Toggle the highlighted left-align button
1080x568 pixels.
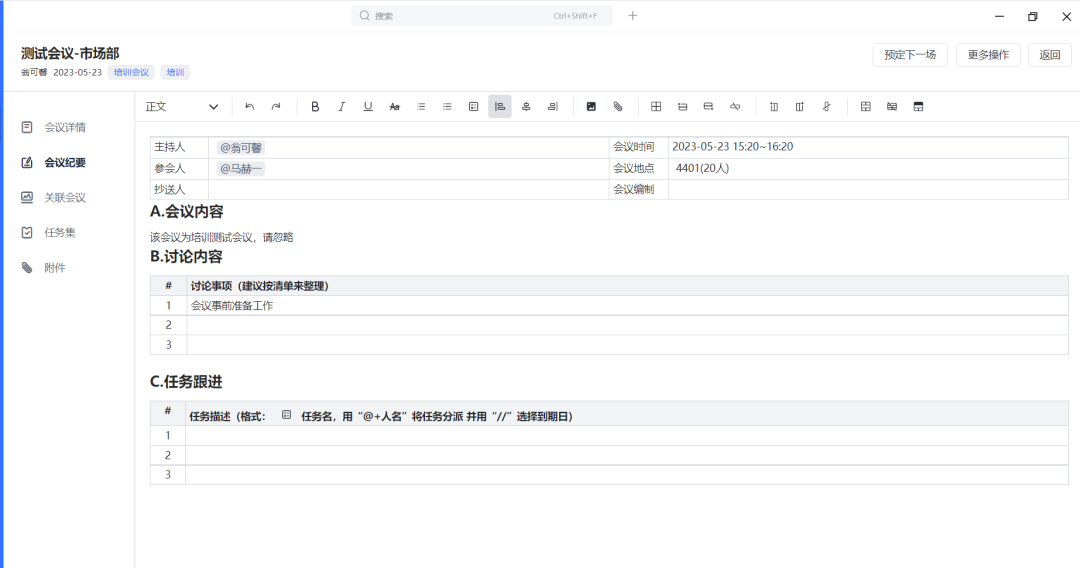pos(500,107)
